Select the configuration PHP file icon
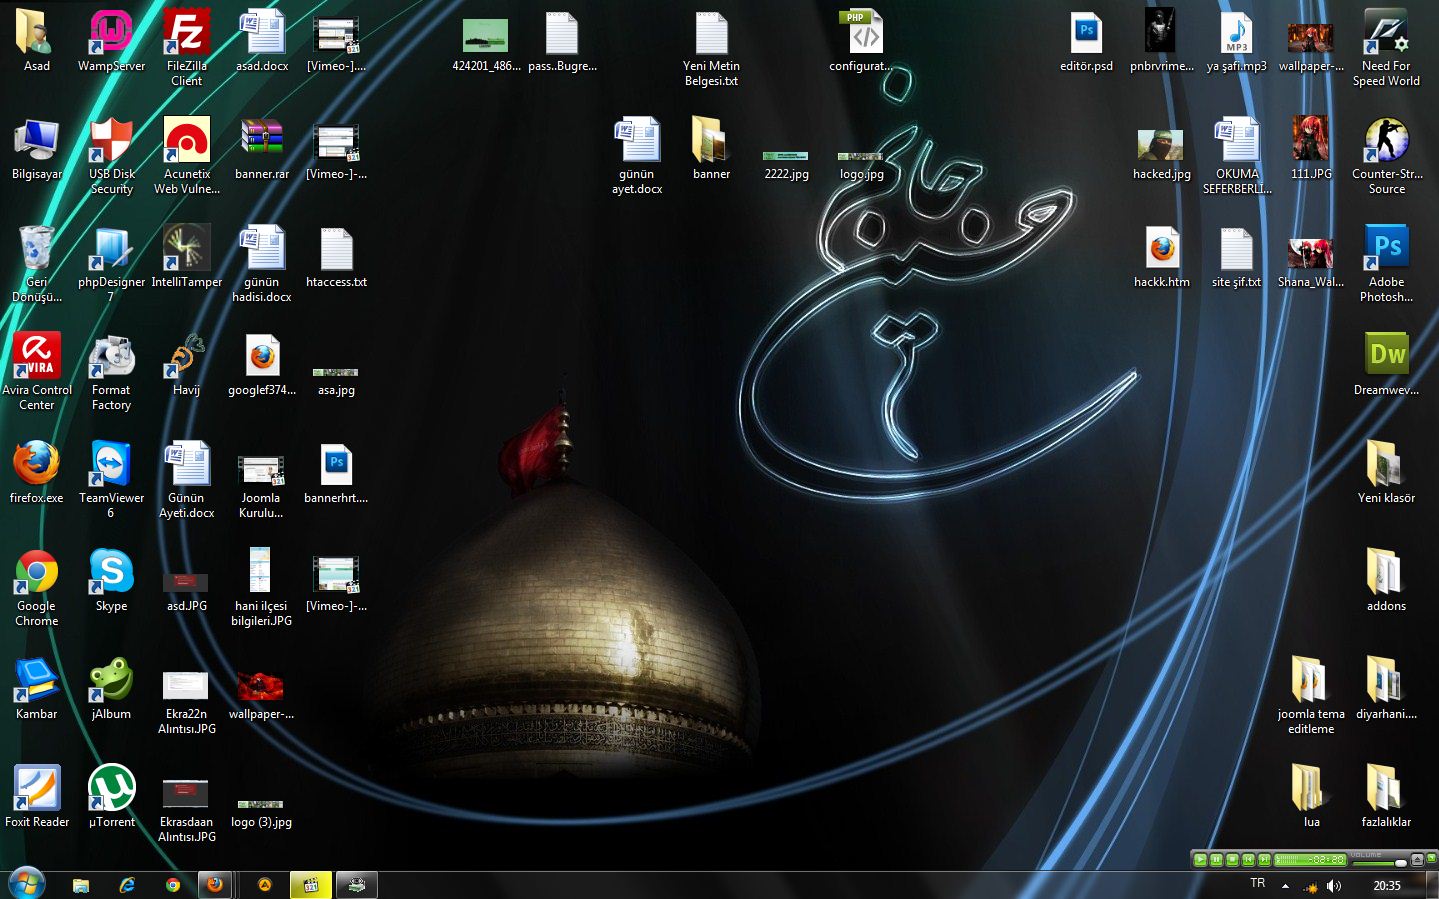Screen dimensions: 1439x899 click(x=861, y=41)
